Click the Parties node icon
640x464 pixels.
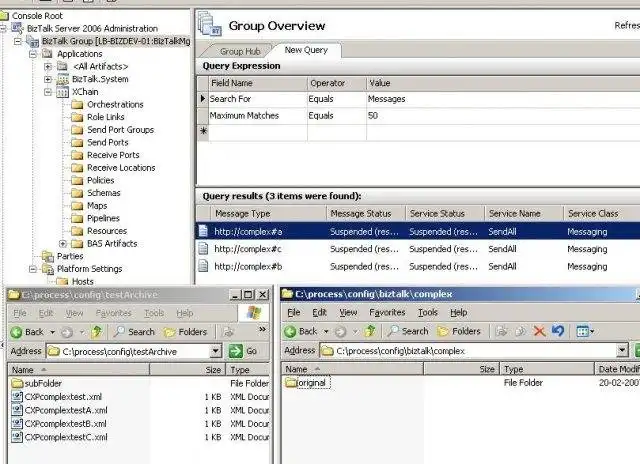click(48, 257)
